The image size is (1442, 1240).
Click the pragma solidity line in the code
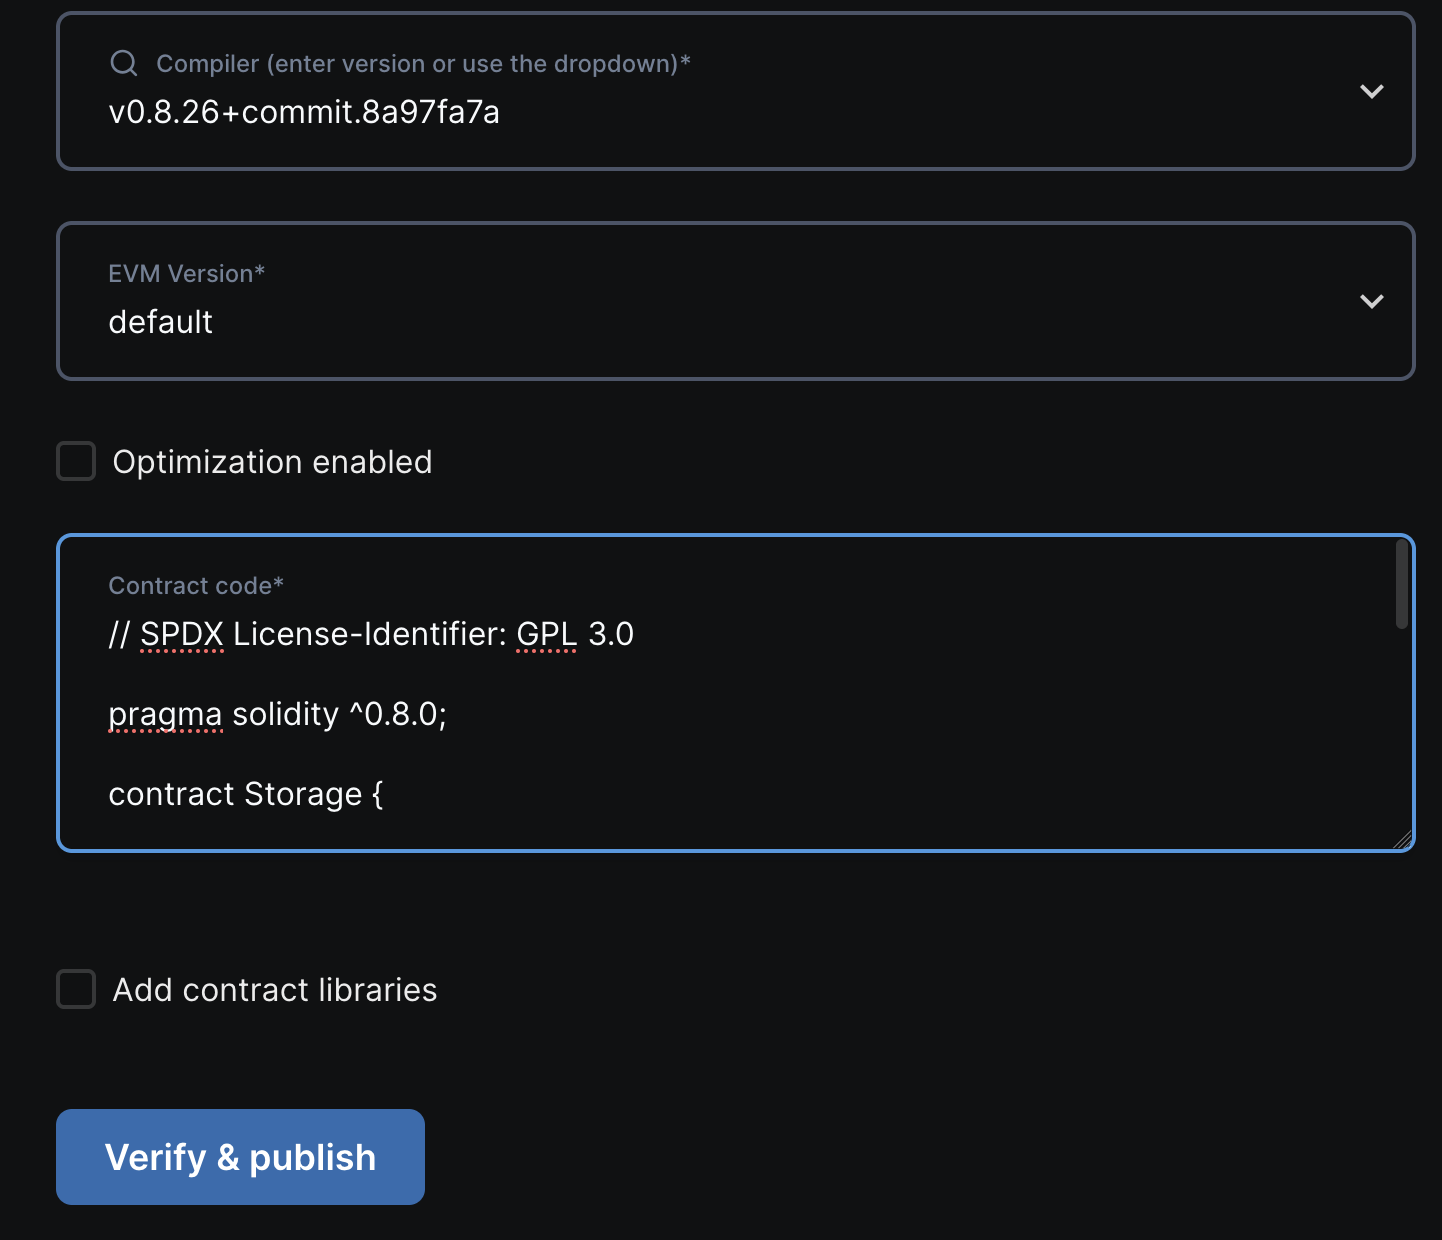pyautogui.click(x=278, y=714)
